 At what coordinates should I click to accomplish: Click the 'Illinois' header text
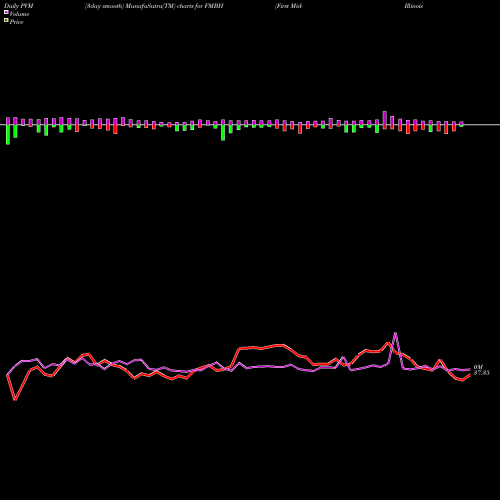click(414, 6)
